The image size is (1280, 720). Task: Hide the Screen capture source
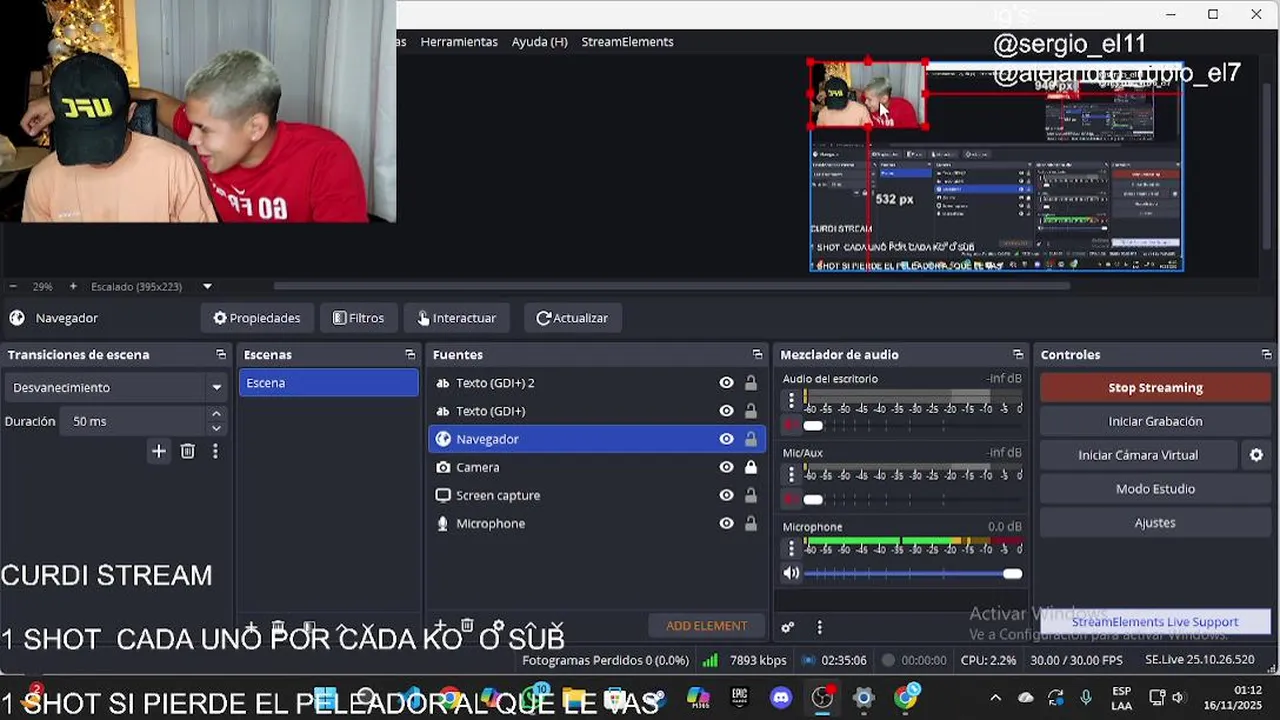tap(726, 495)
